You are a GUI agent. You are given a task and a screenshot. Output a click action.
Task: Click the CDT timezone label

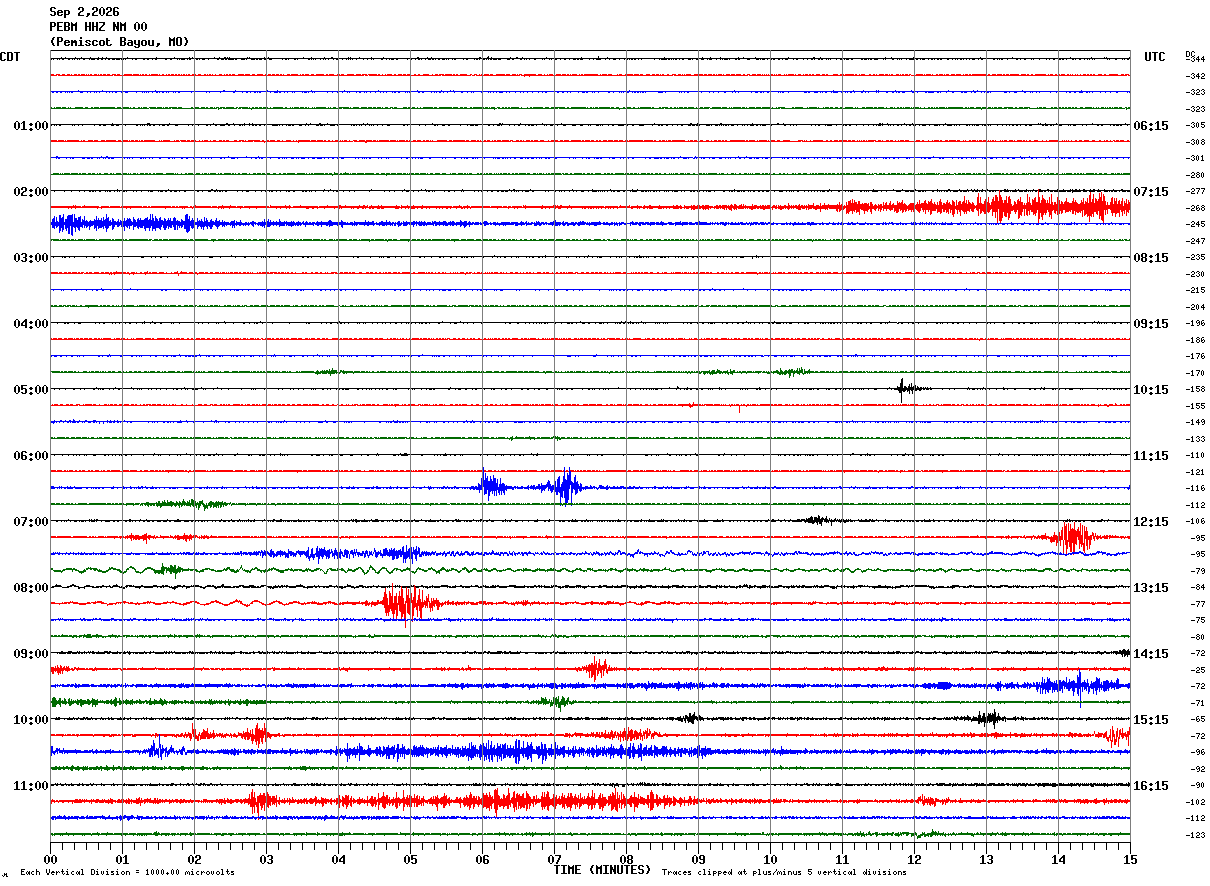(10, 57)
